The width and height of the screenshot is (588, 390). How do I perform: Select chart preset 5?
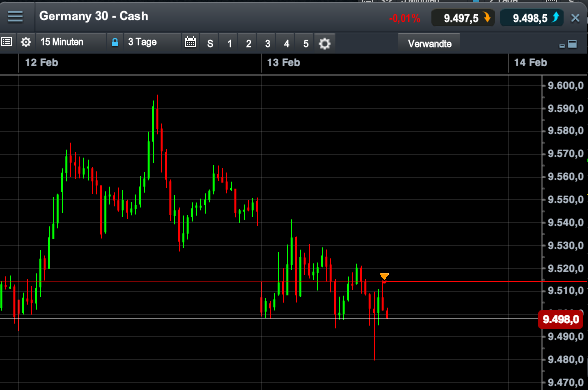point(306,44)
